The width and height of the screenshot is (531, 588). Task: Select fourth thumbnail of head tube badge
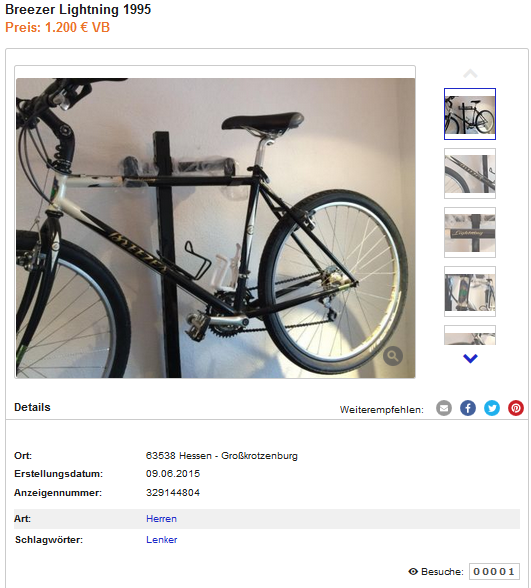pos(470,291)
